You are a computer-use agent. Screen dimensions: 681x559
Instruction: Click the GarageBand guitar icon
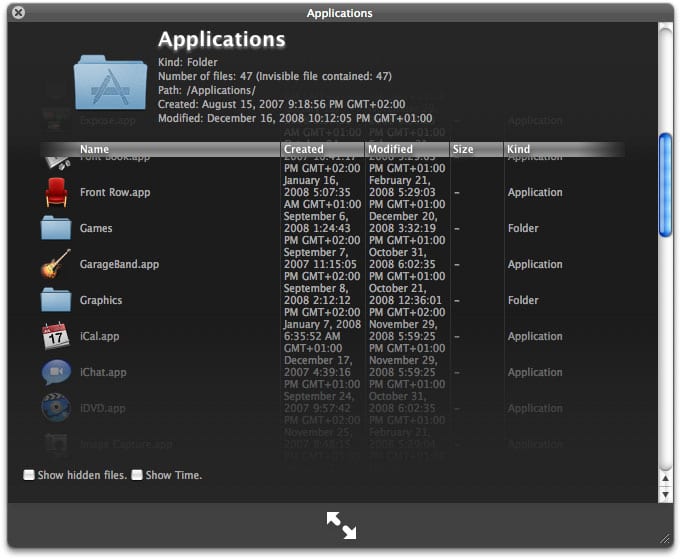[56, 264]
